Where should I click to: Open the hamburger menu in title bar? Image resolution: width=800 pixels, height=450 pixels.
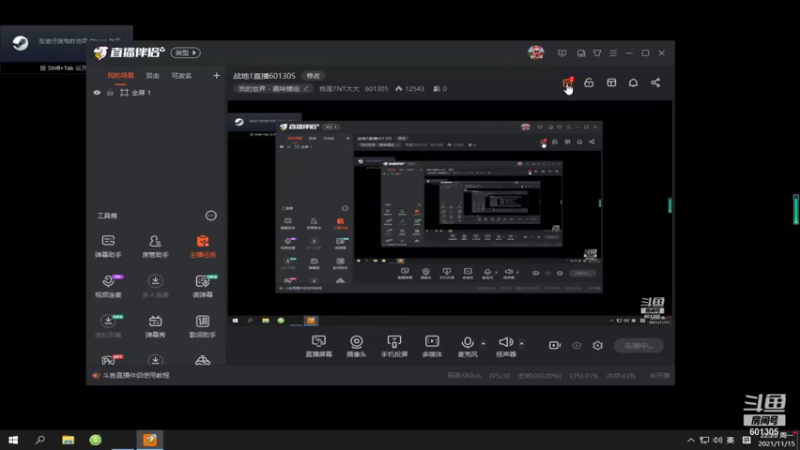[x=613, y=53]
